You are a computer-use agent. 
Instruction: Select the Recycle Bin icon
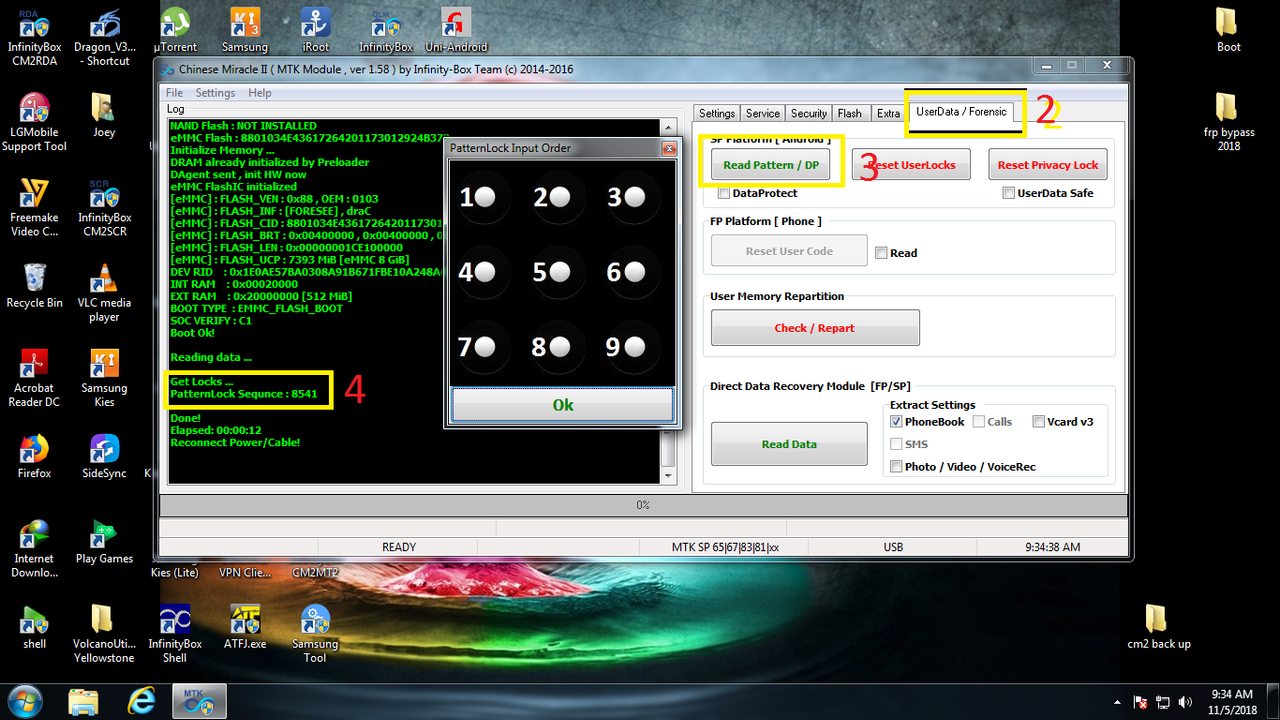34,286
